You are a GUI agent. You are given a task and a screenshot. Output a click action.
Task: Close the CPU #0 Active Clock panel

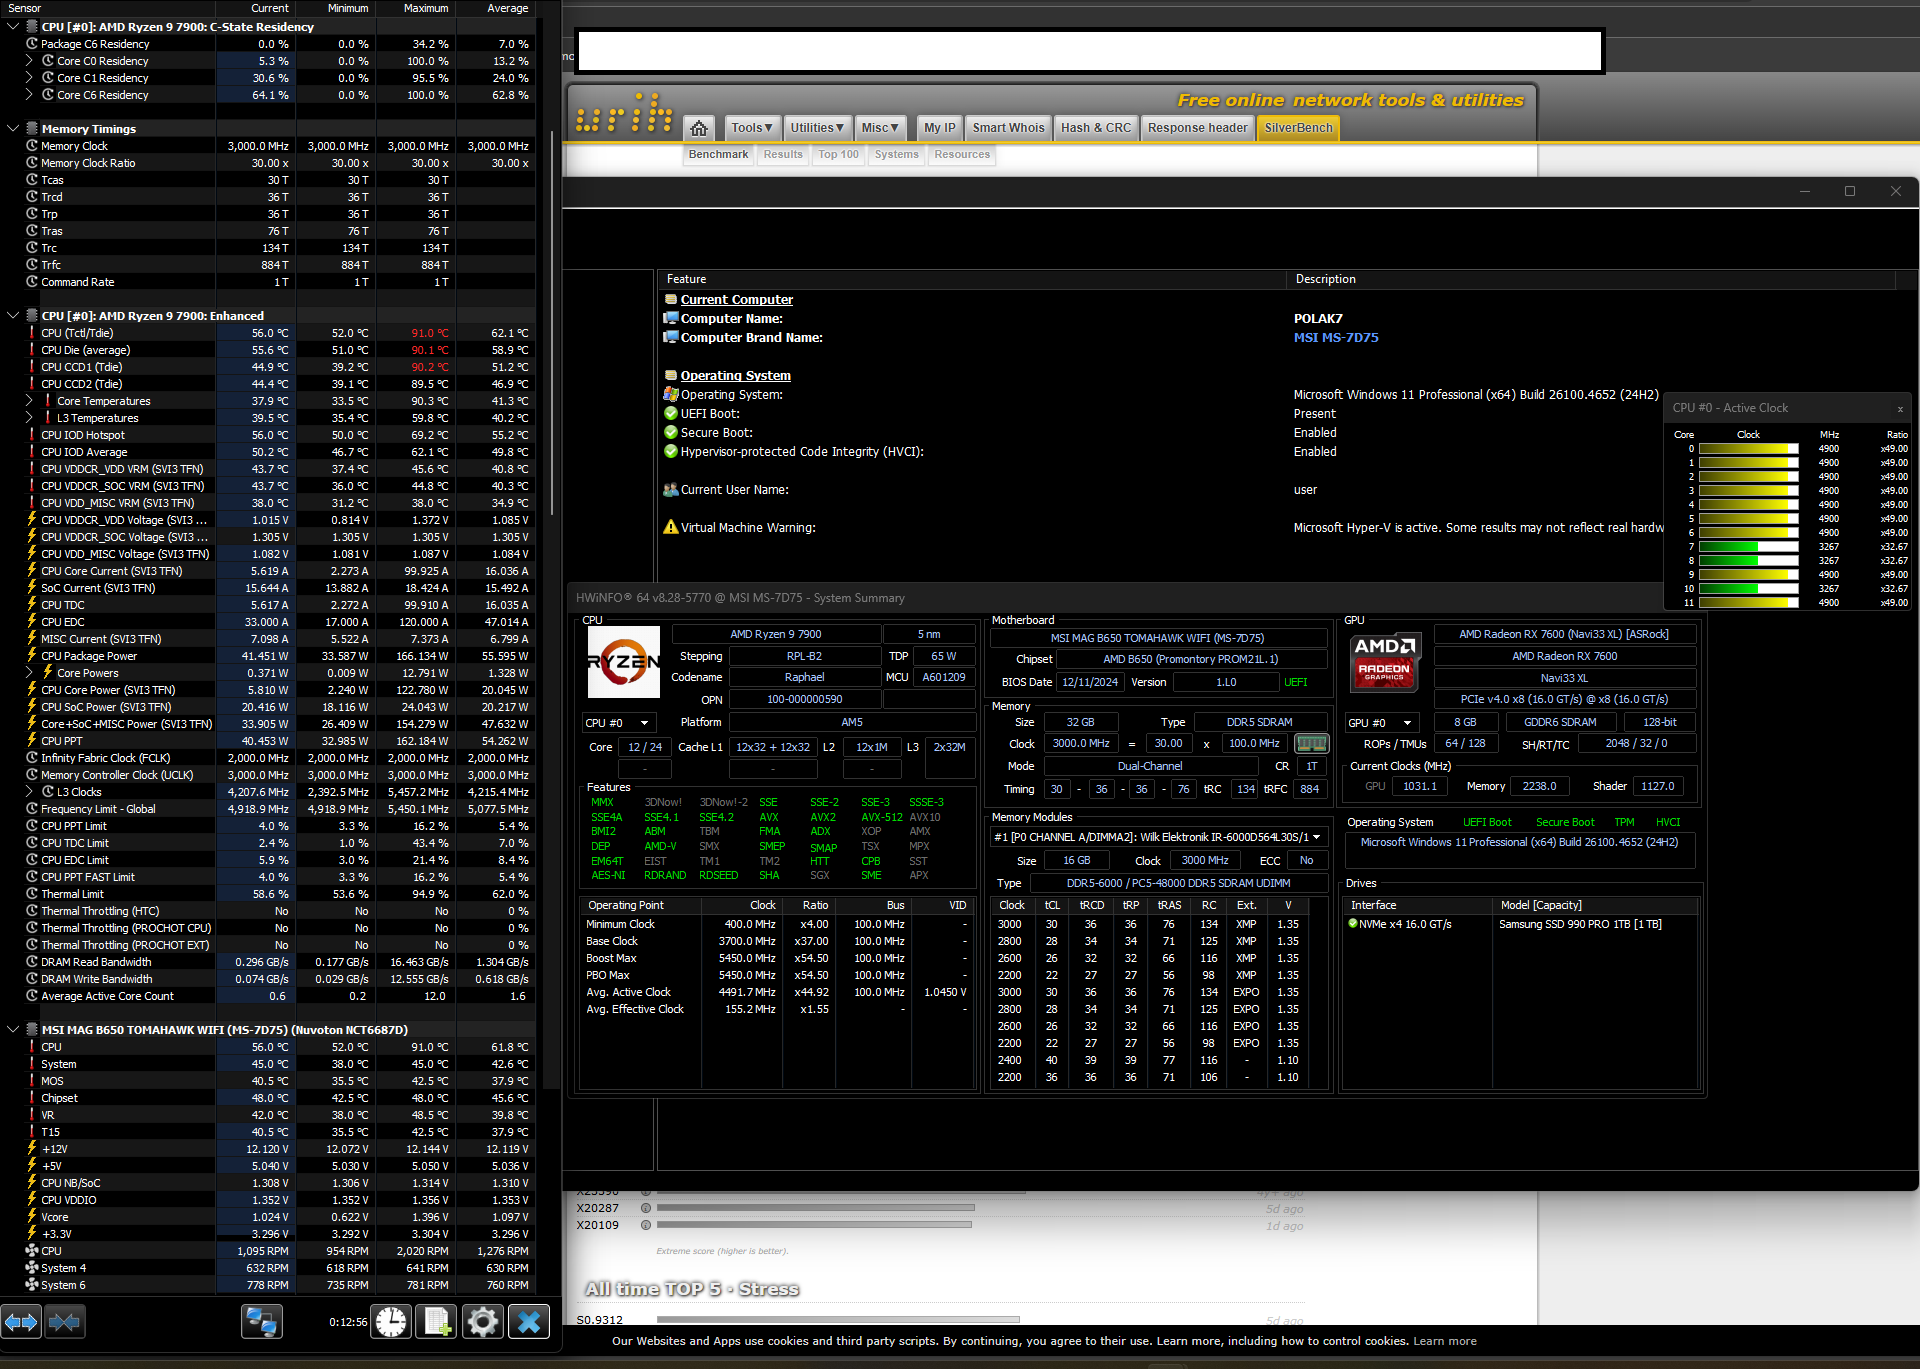(x=1900, y=409)
